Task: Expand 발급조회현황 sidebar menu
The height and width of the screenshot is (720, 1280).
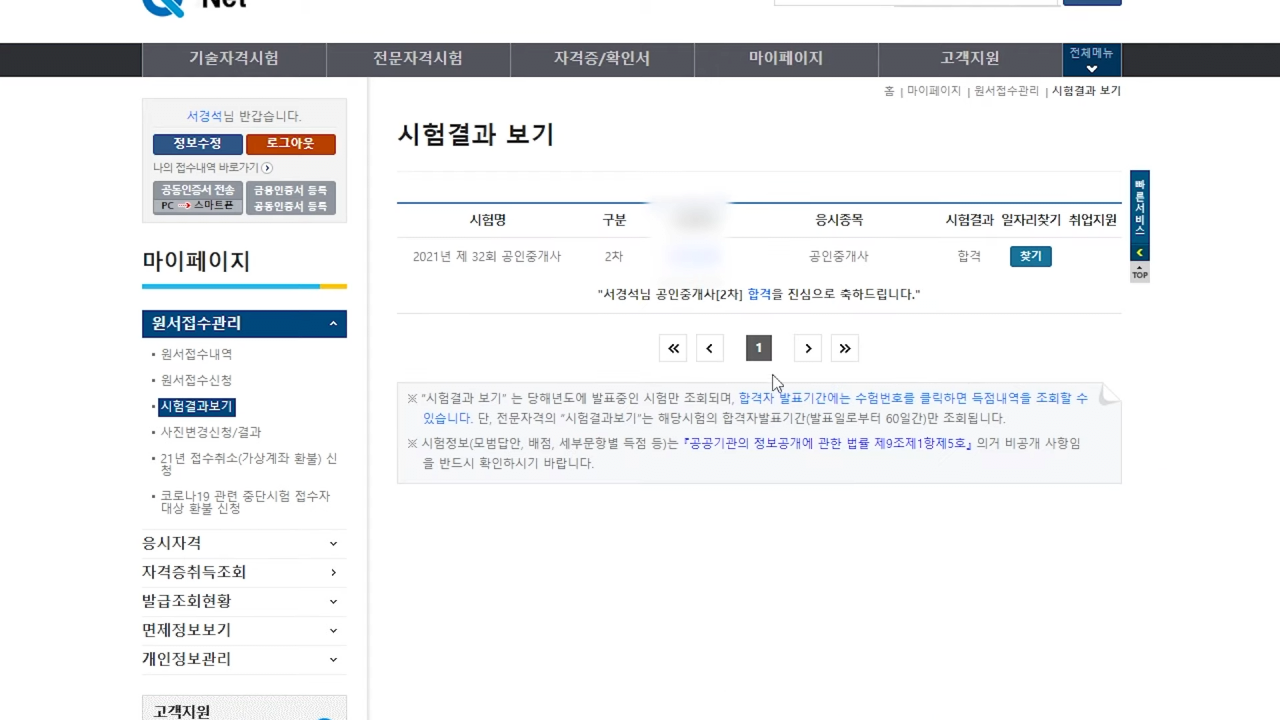Action: click(333, 602)
